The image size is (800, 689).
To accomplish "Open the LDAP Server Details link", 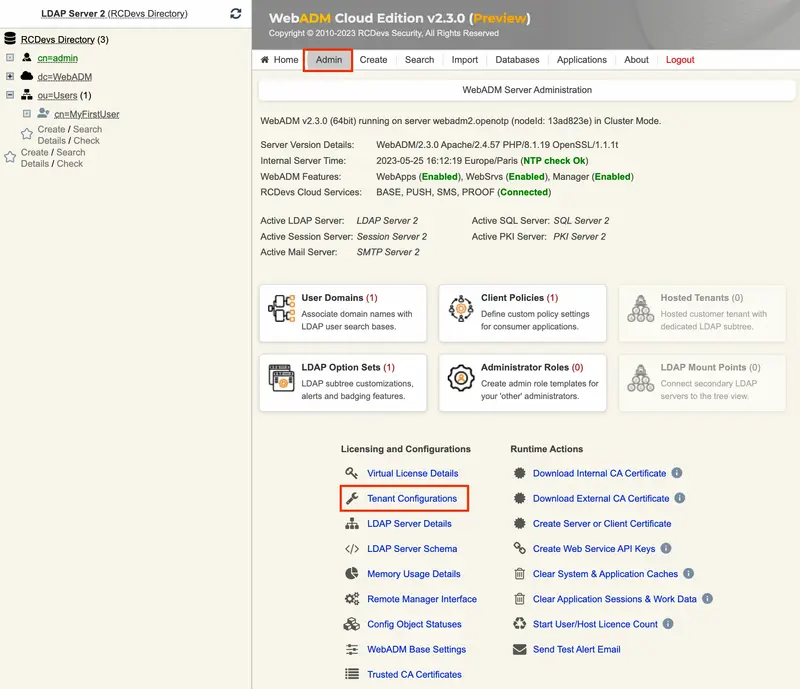I will click(x=409, y=524).
